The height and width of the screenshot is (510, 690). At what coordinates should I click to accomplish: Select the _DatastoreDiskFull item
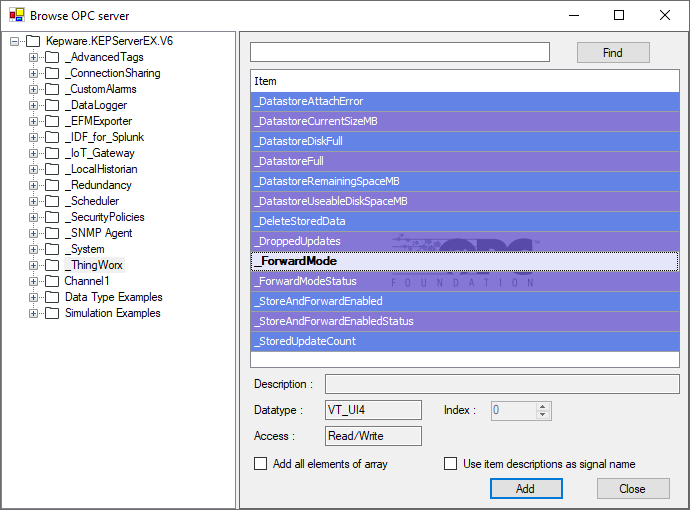click(465, 141)
